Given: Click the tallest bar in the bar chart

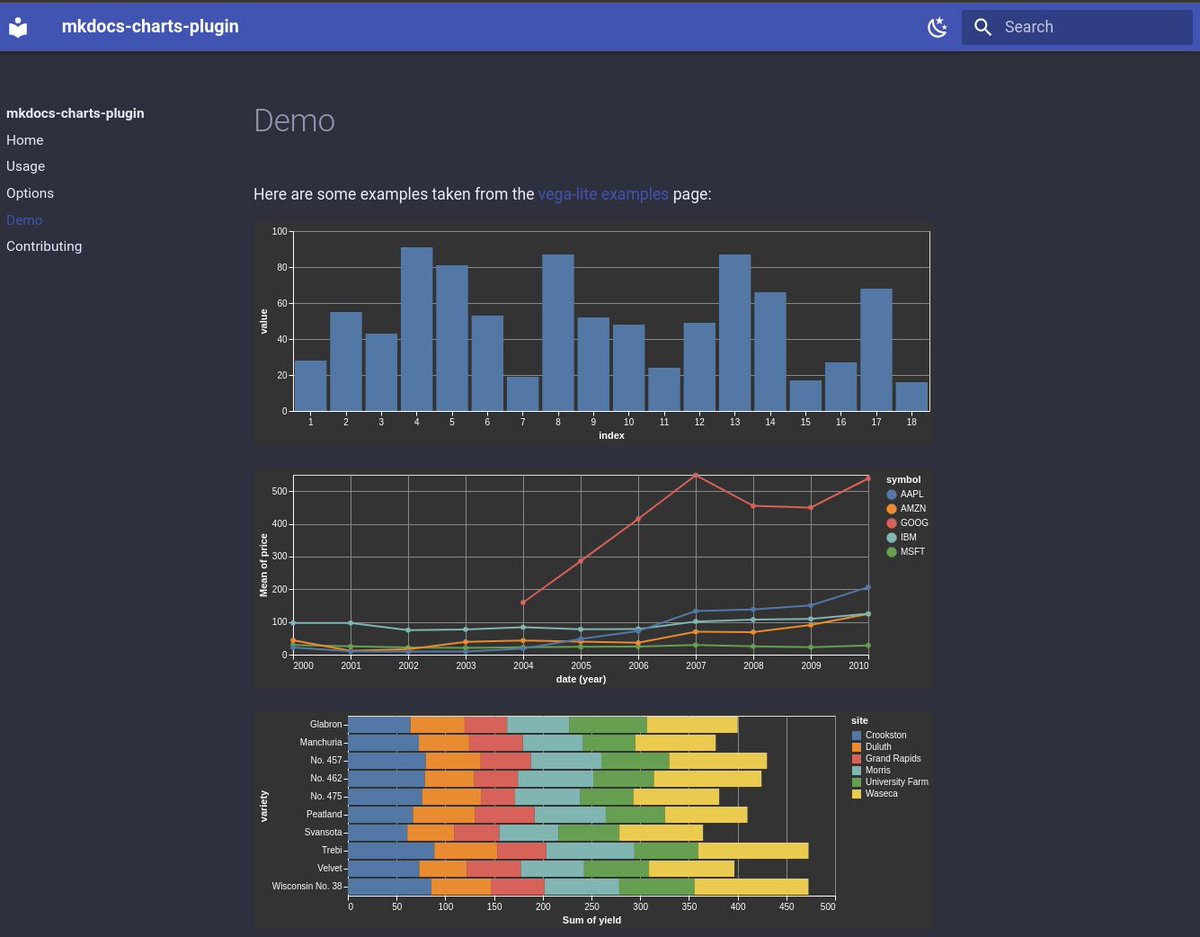Looking at the screenshot, I should coord(416,330).
